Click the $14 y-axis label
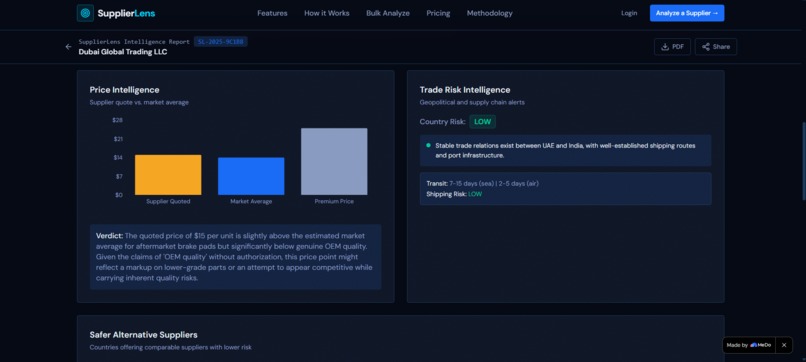The height and width of the screenshot is (362, 806). [x=118, y=158]
